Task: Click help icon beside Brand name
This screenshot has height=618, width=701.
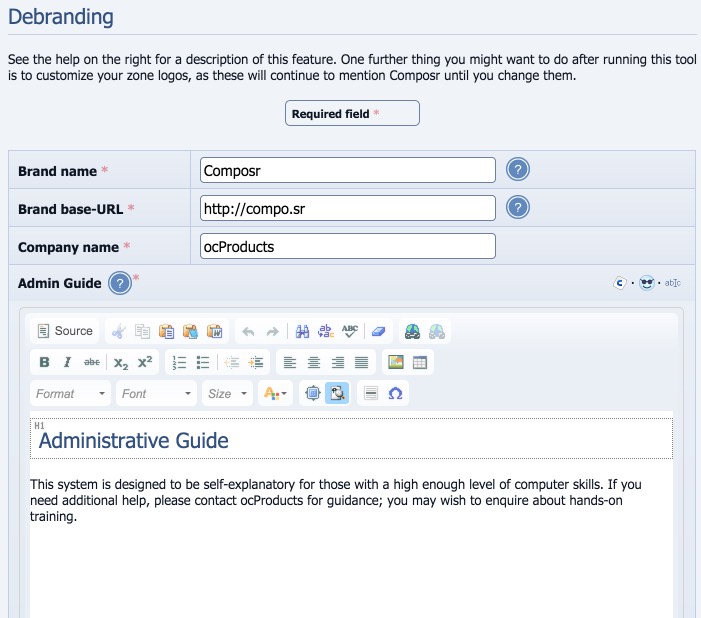Action: [x=518, y=169]
